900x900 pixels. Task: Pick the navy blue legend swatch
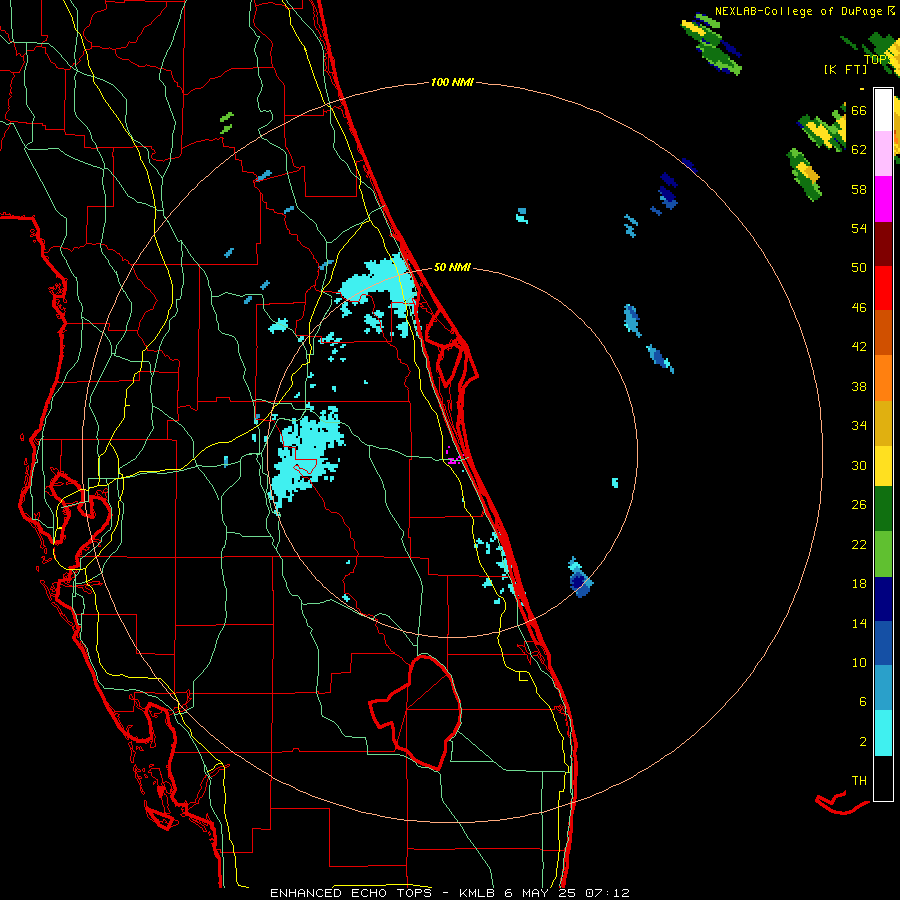(x=883, y=599)
